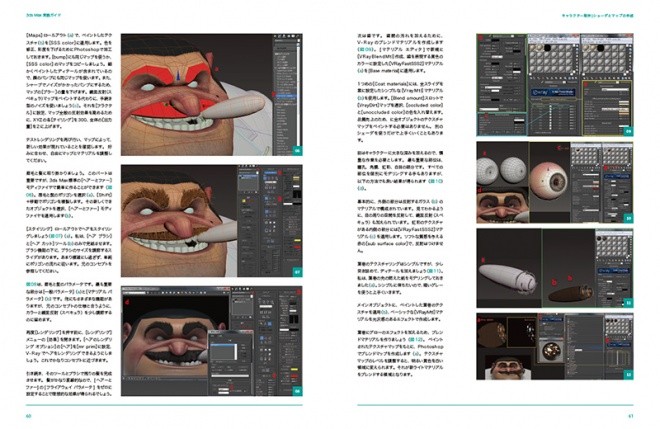Image resolution: width=660 pixels, height=429 pixels.
Task: Click the grey untextured cigar model in figure 11
Action: 508,277
